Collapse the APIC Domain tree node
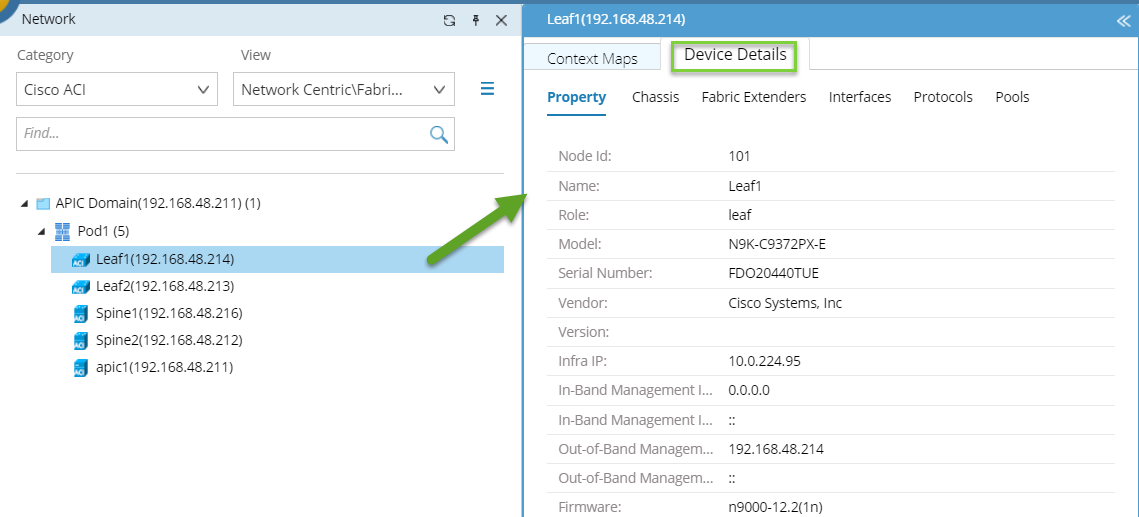 25,204
